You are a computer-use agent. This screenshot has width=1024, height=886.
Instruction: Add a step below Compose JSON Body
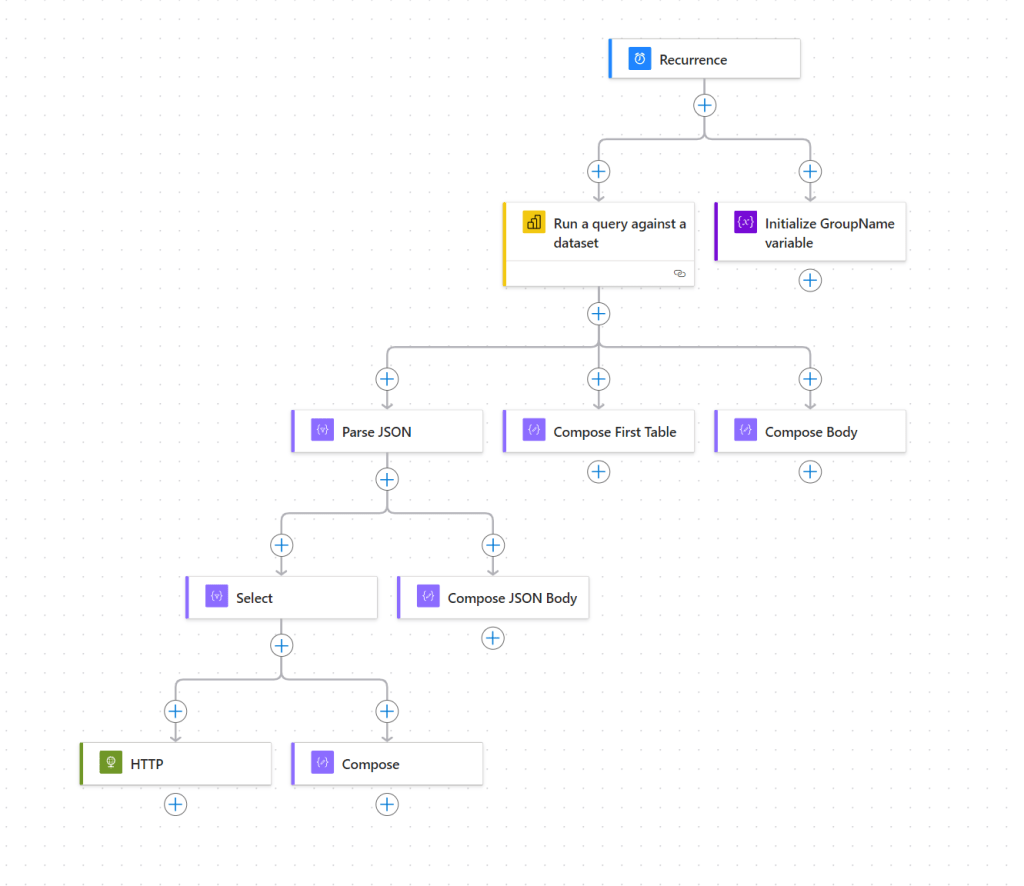[x=492, y=637]
